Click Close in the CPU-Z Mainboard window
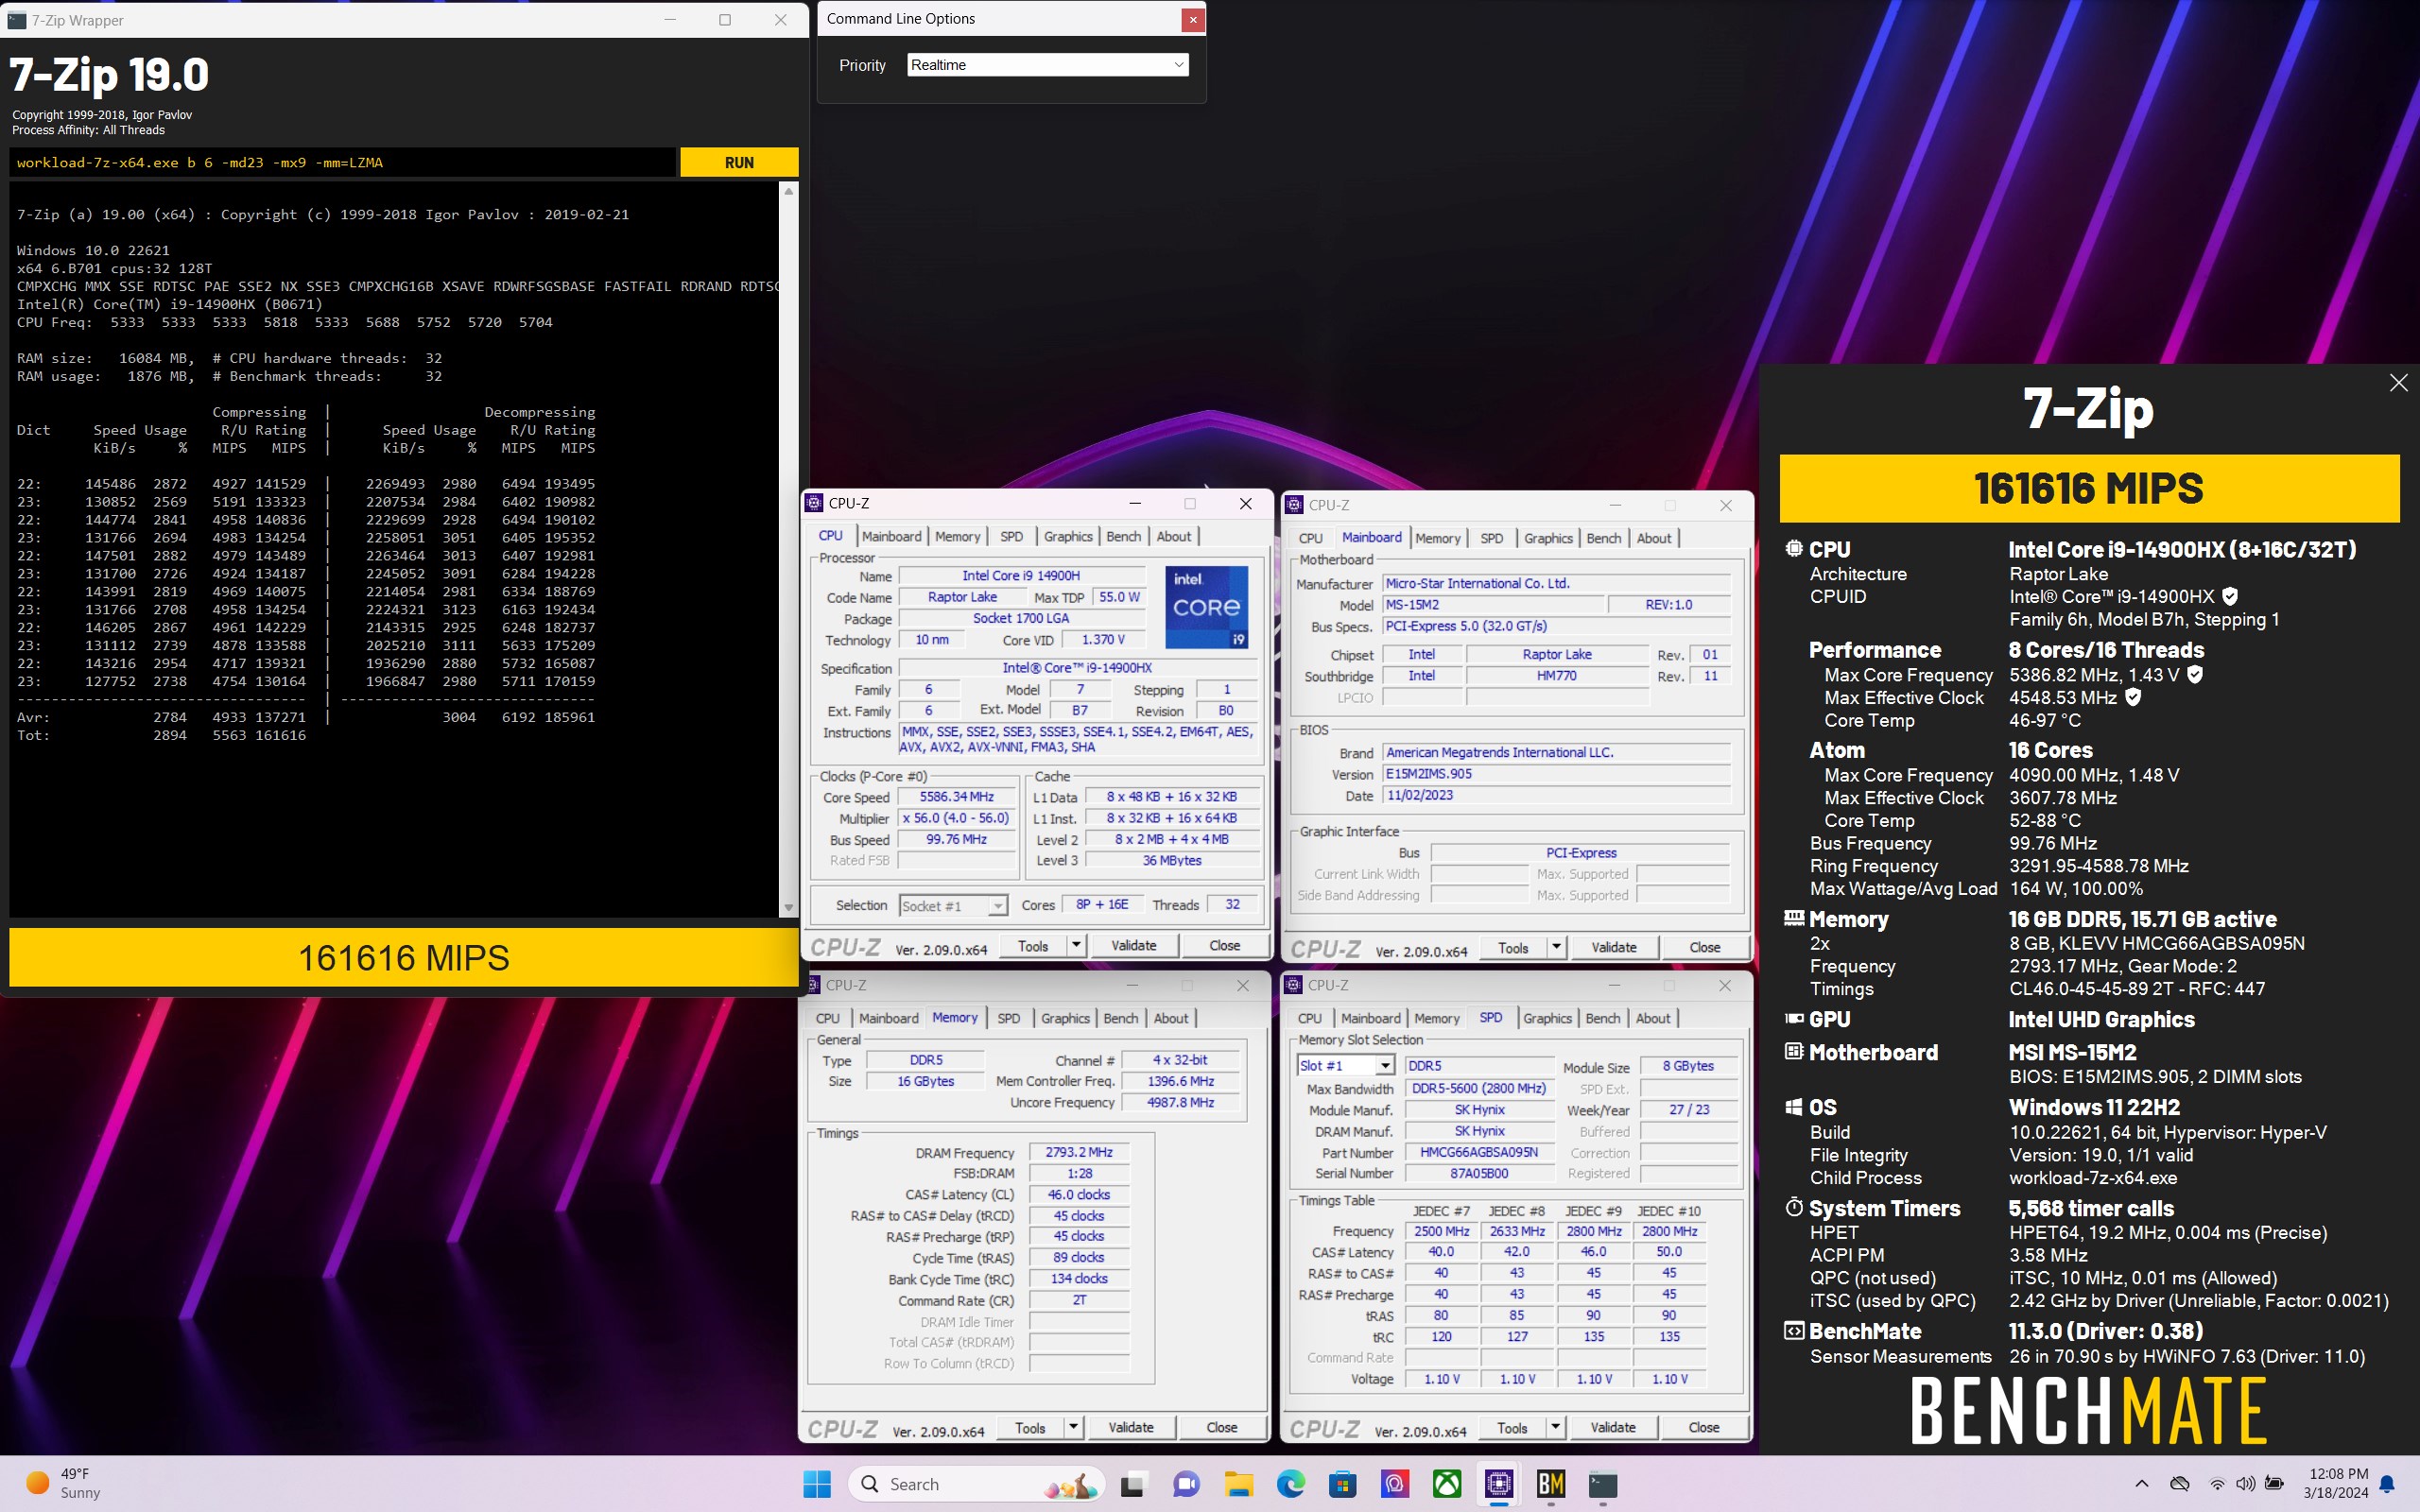This screenshot has height=1512, width=2420. click(x=1704, y=947)
